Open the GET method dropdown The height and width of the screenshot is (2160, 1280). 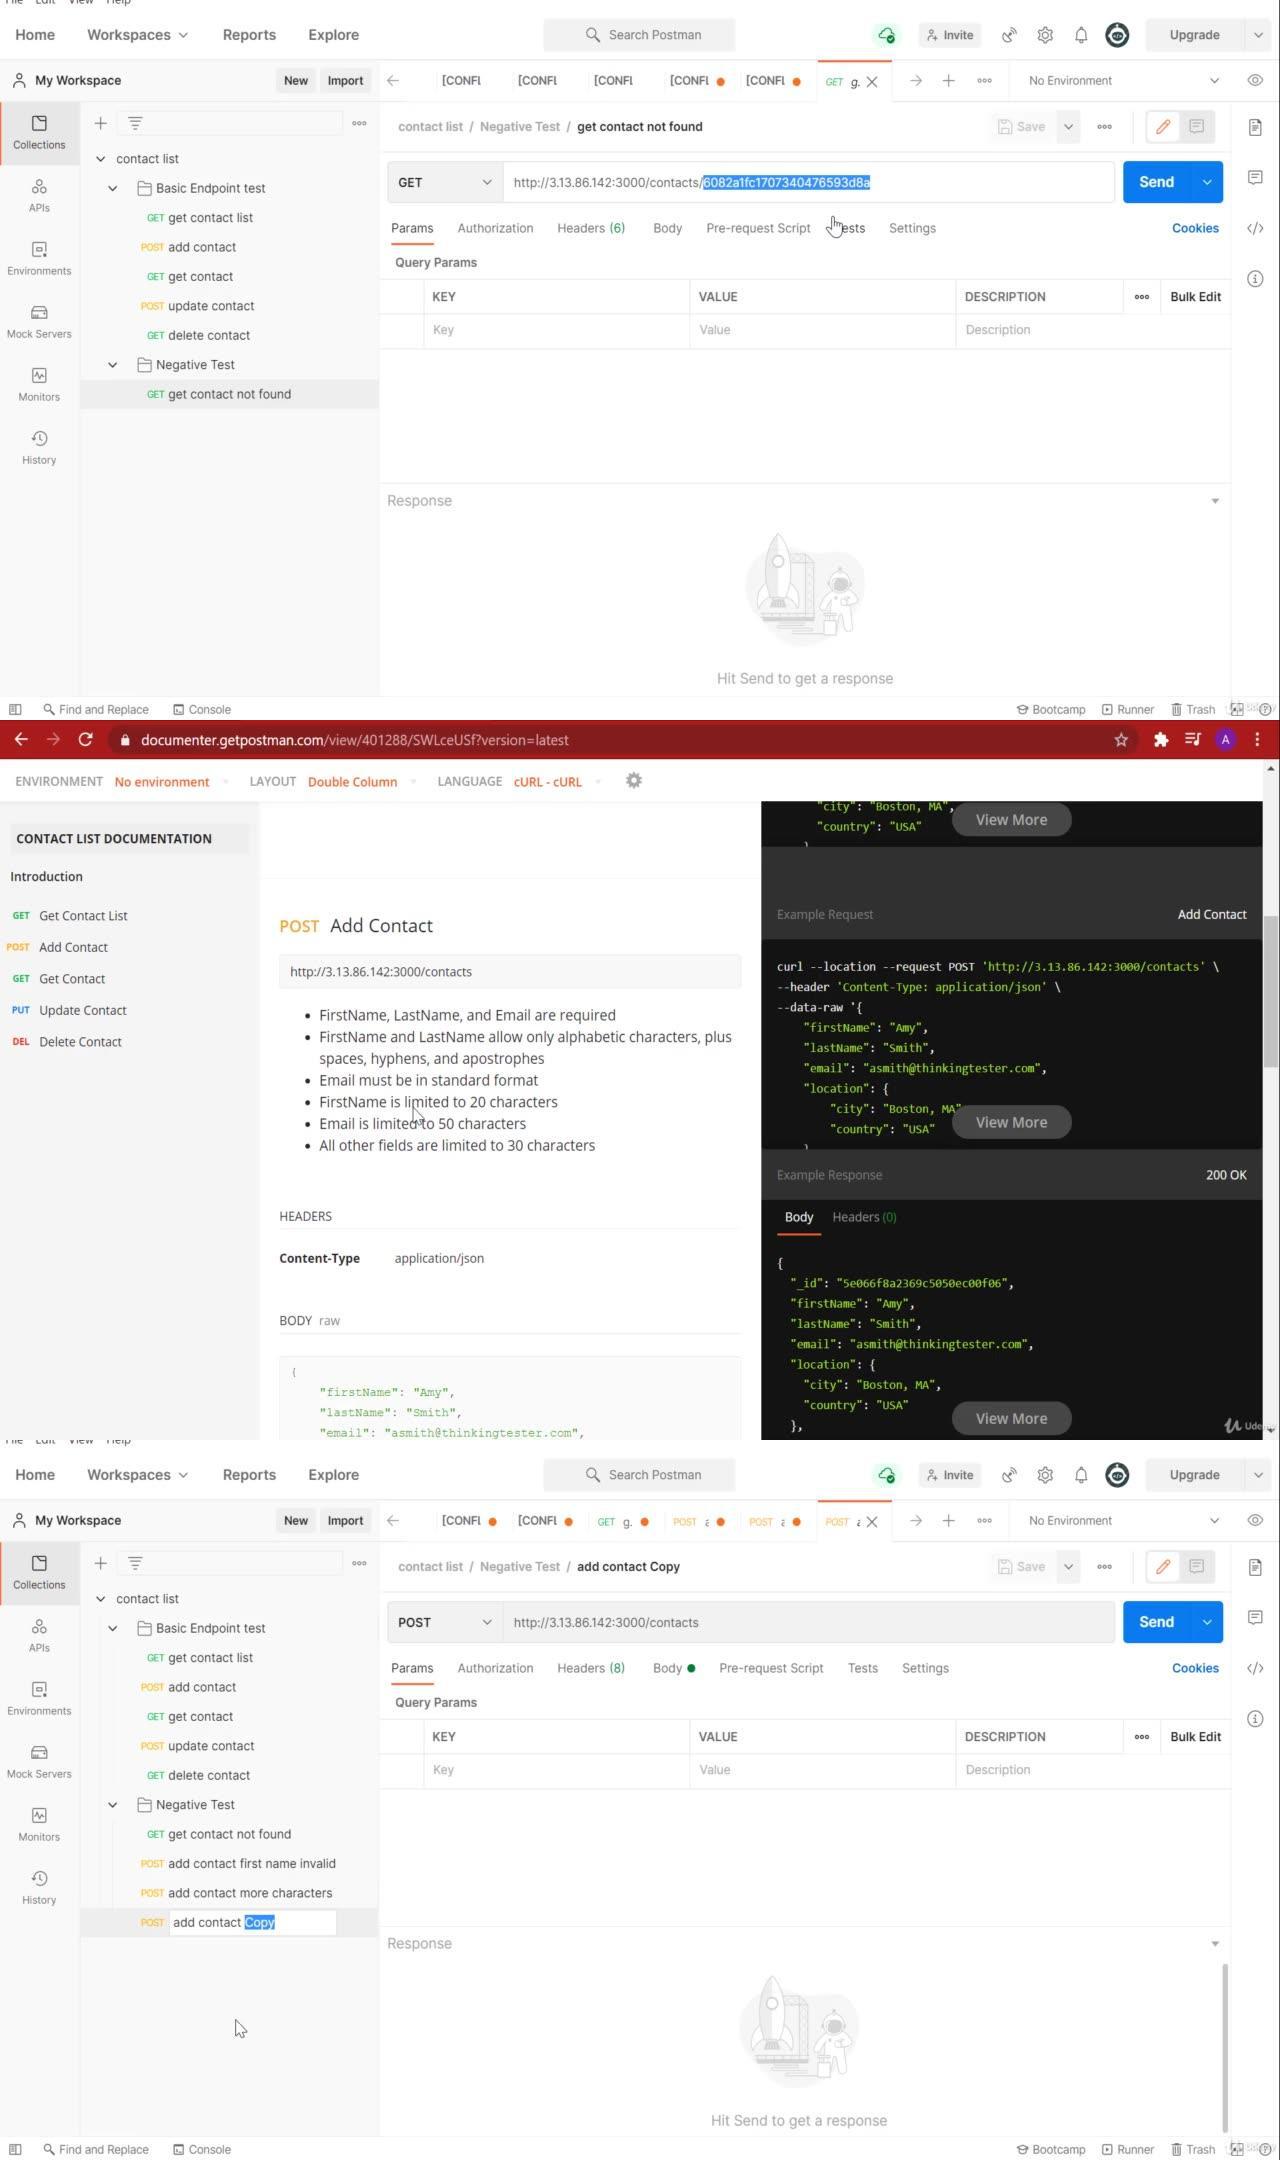click(444, 182)
